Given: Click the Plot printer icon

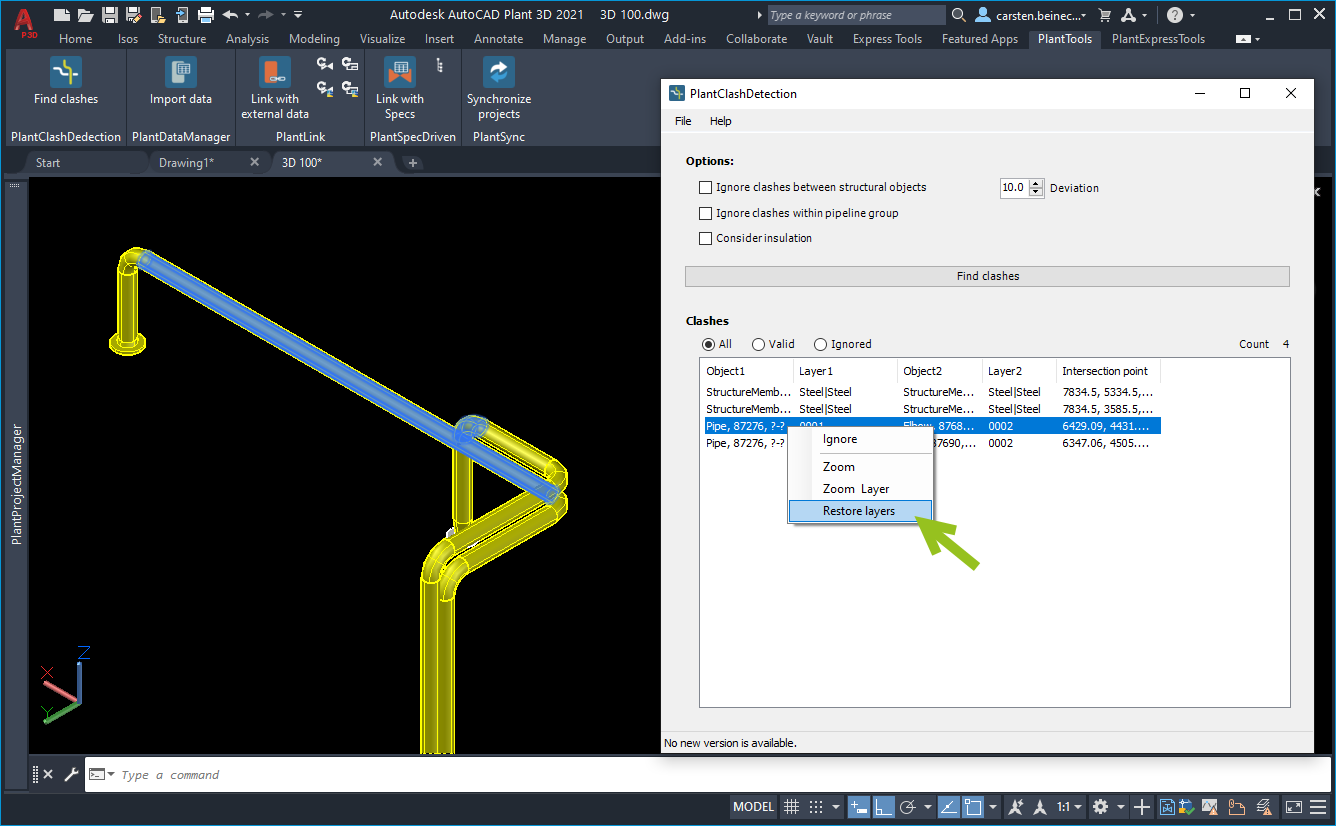Looking at the screenshot, I should (206, 14).
